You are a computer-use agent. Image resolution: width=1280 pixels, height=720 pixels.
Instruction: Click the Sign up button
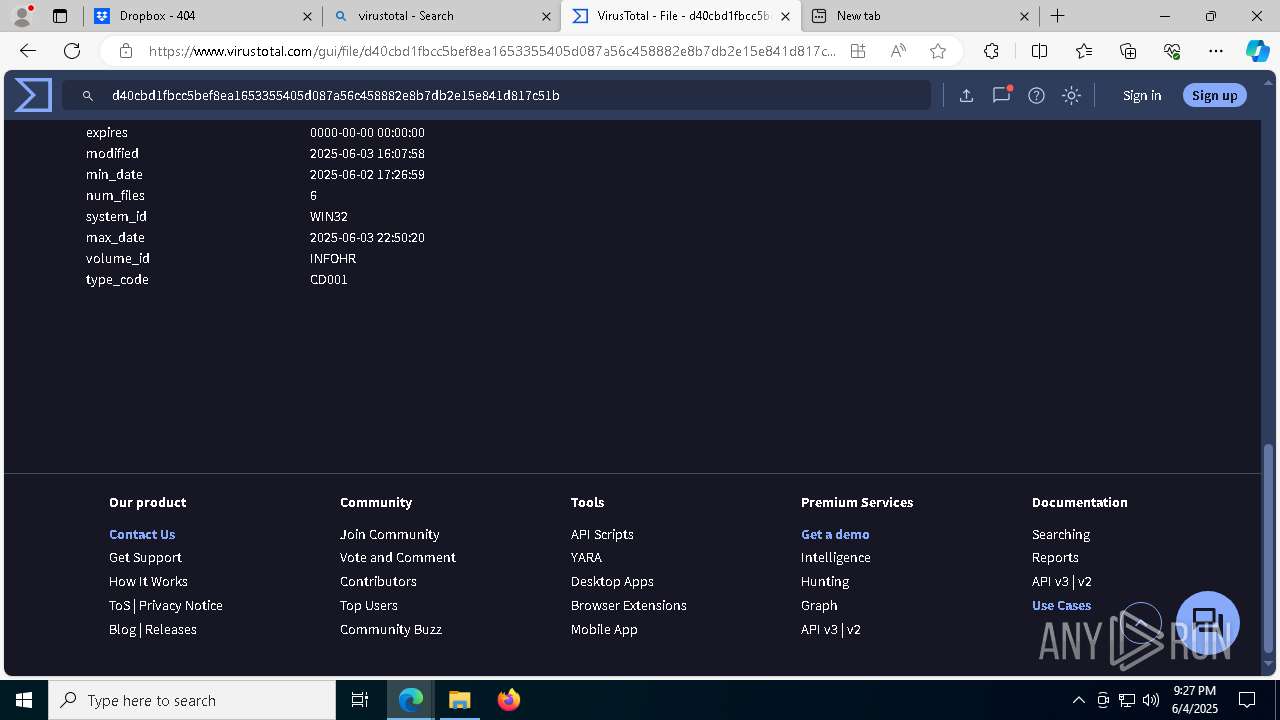[x=1215, y=95]
